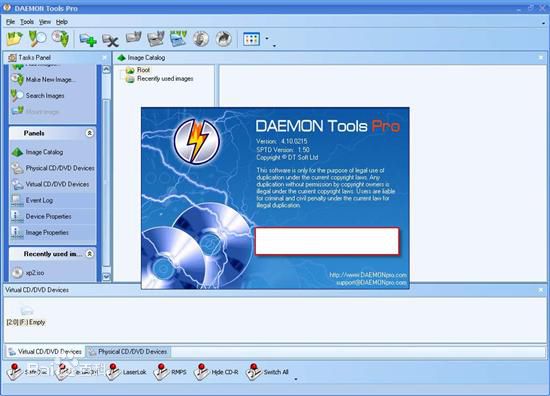Viewport: 550px width, 396px height.
Task: Open the Image Properties panel
Action: (x=47, y=233)
